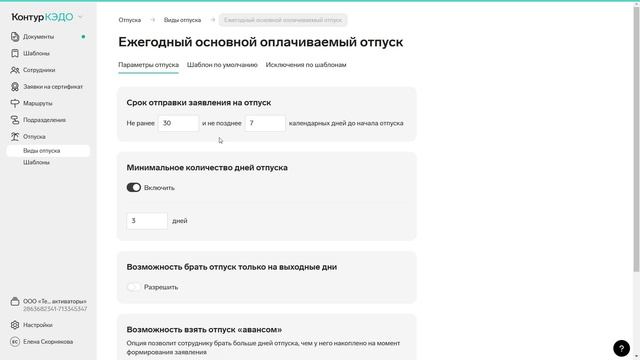Click the Vacations palm tree icon
Viewport: 640px width, 360px height.
[x=15, y=137]
